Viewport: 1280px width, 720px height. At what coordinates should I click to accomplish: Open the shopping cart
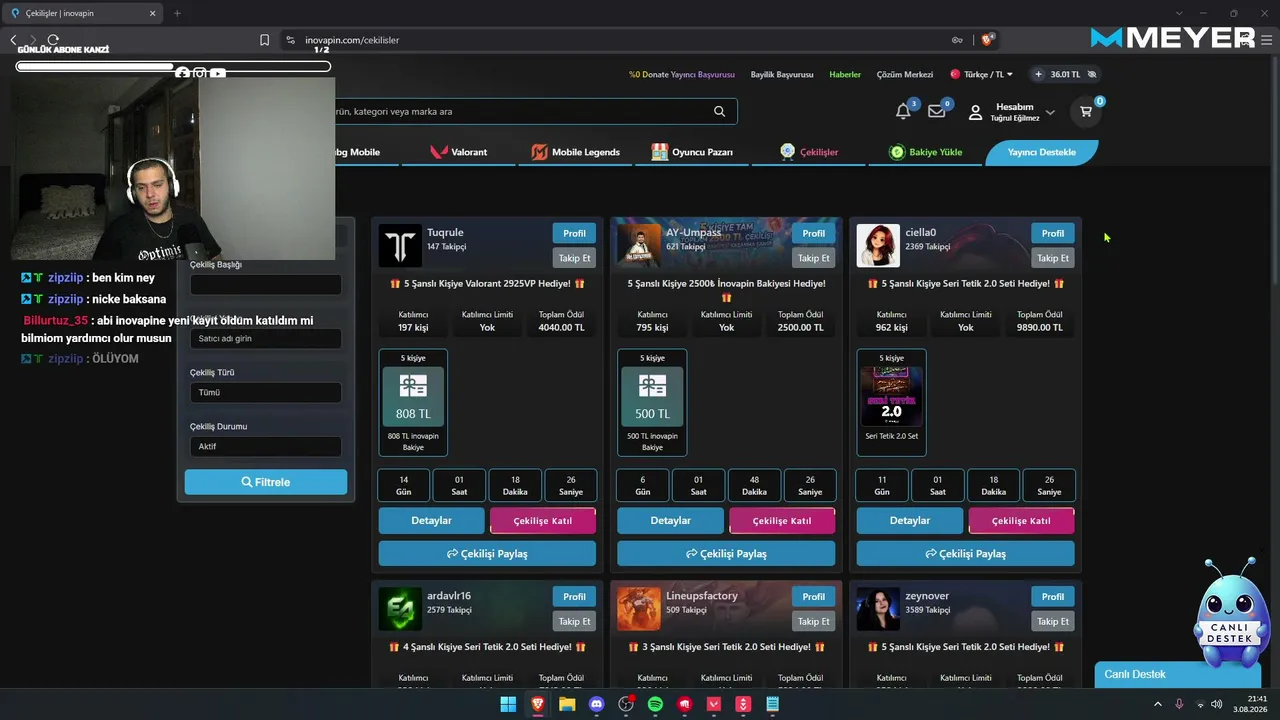pos(1086,111)
